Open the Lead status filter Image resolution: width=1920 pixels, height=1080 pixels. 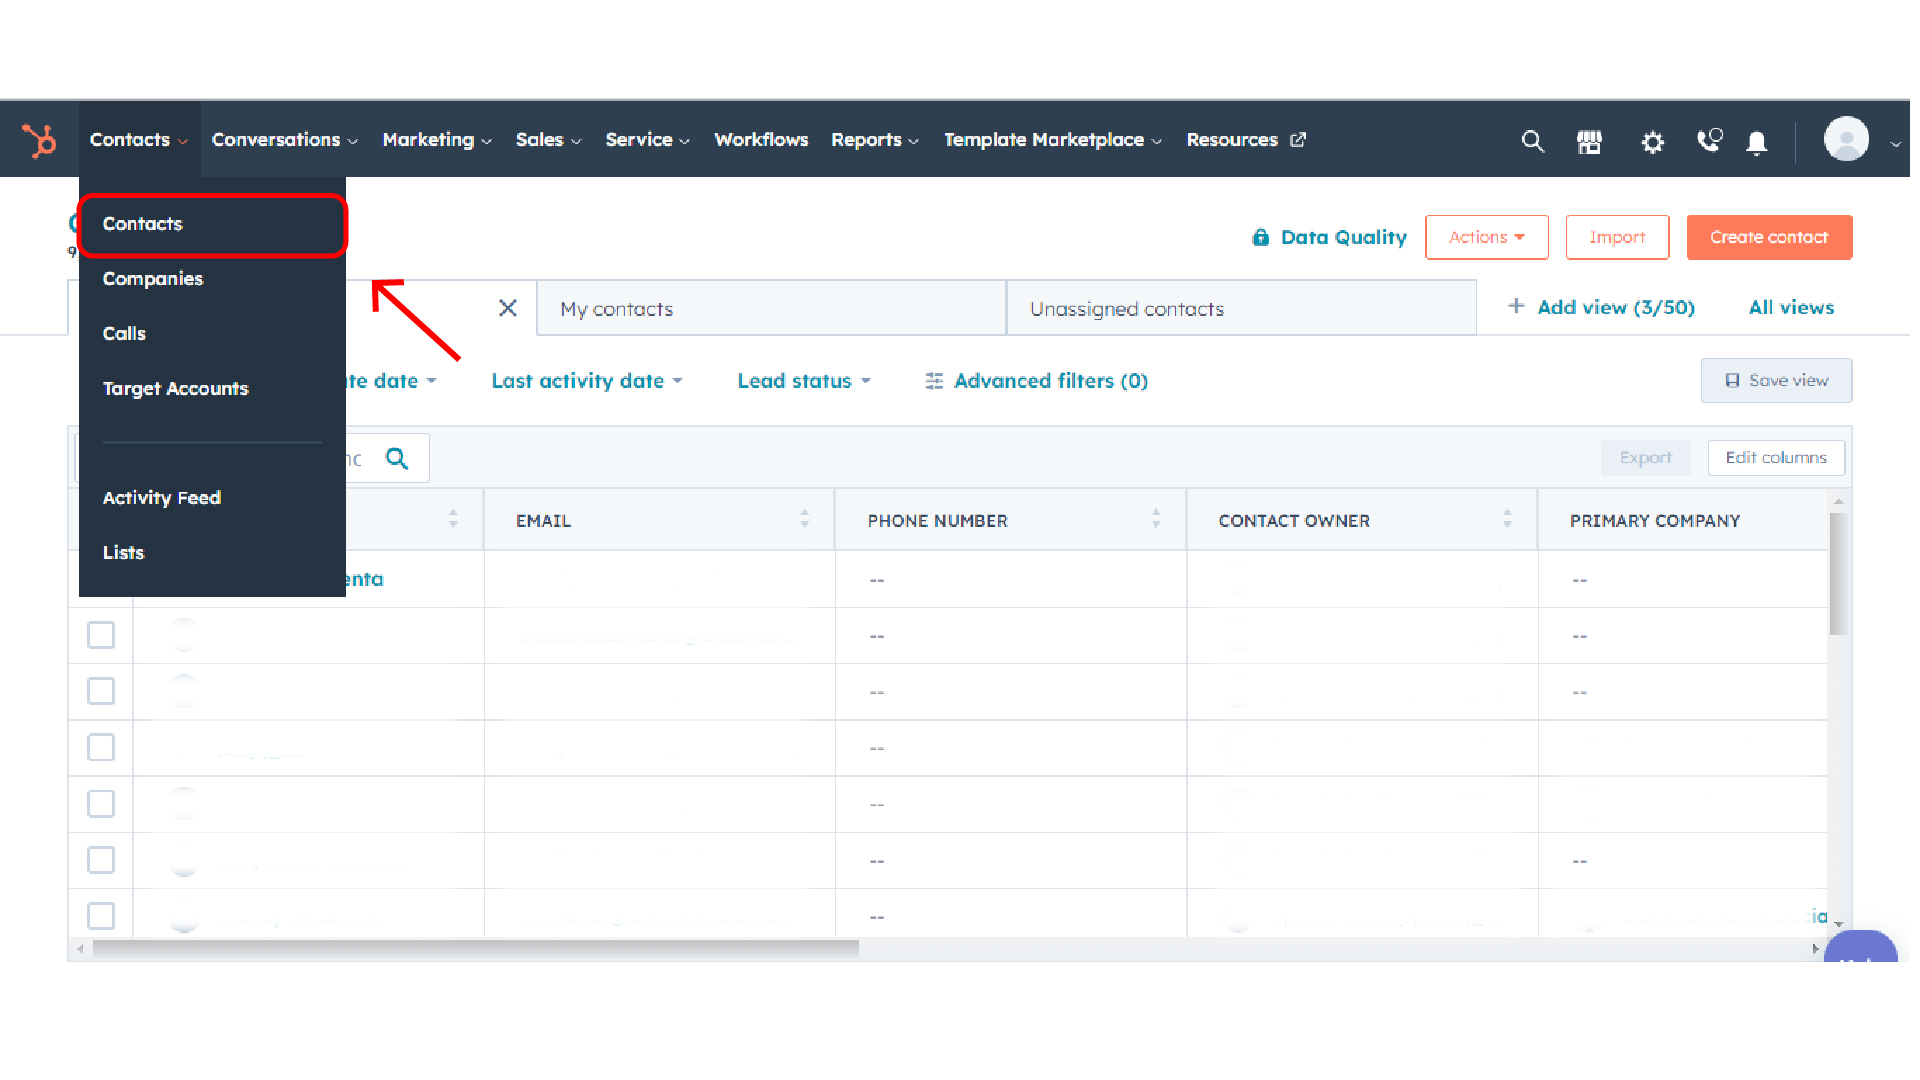[x=804, y=381]
